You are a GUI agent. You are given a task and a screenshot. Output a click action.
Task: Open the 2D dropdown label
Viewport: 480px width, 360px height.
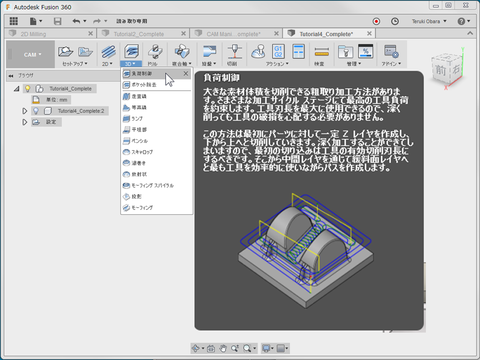[x=107, y=64]
